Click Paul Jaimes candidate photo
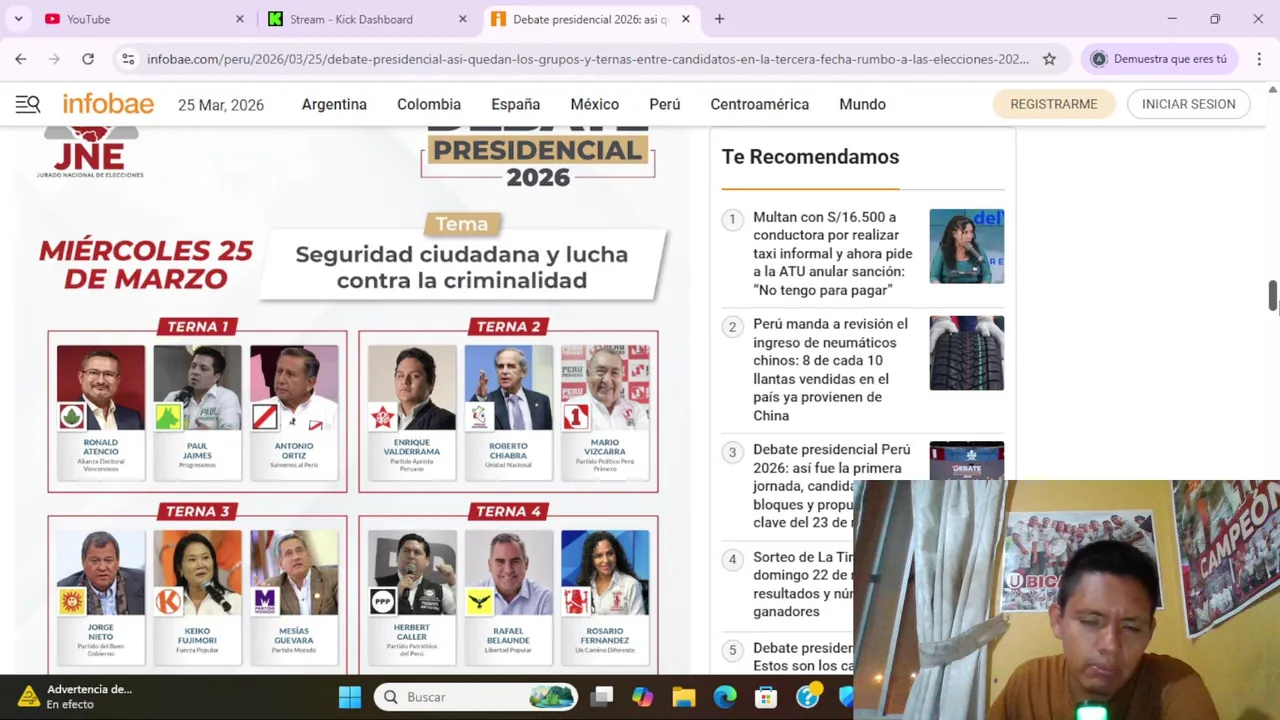The width and height of the screenshot is (1280, 720). click(197, 388)
